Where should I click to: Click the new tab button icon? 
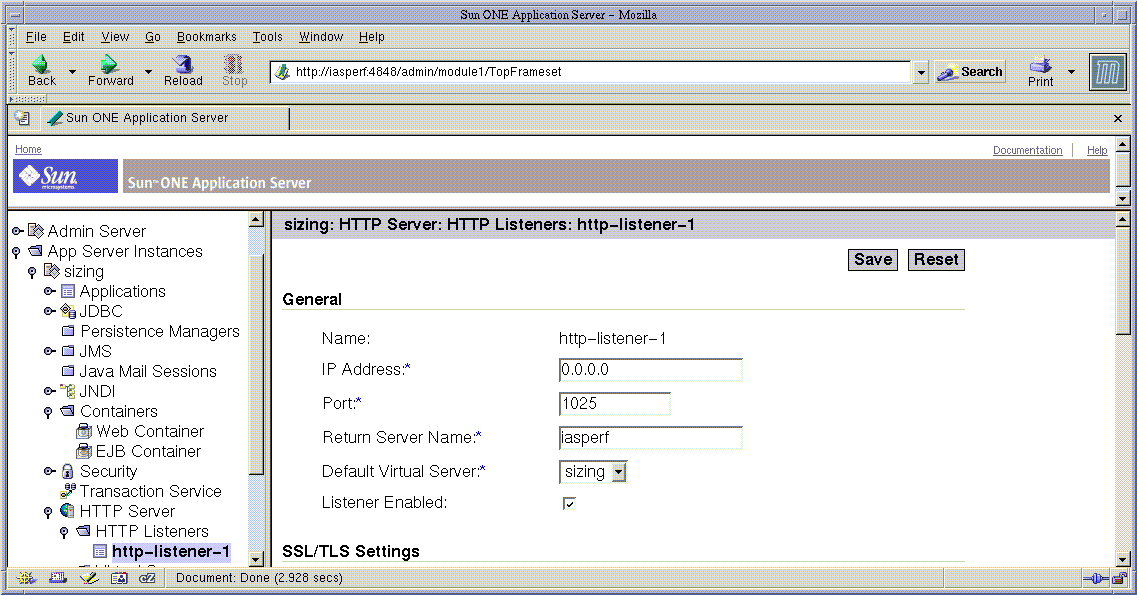click(x=22, y=117)
